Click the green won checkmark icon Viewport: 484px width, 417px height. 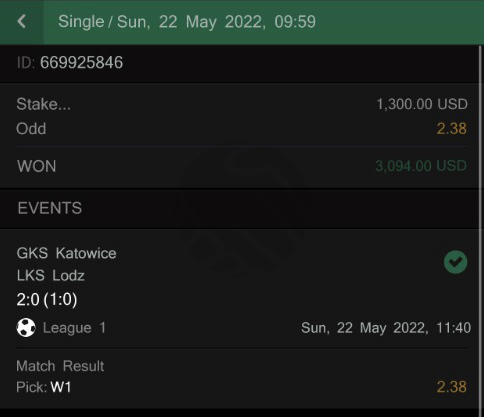coord(455,262)
